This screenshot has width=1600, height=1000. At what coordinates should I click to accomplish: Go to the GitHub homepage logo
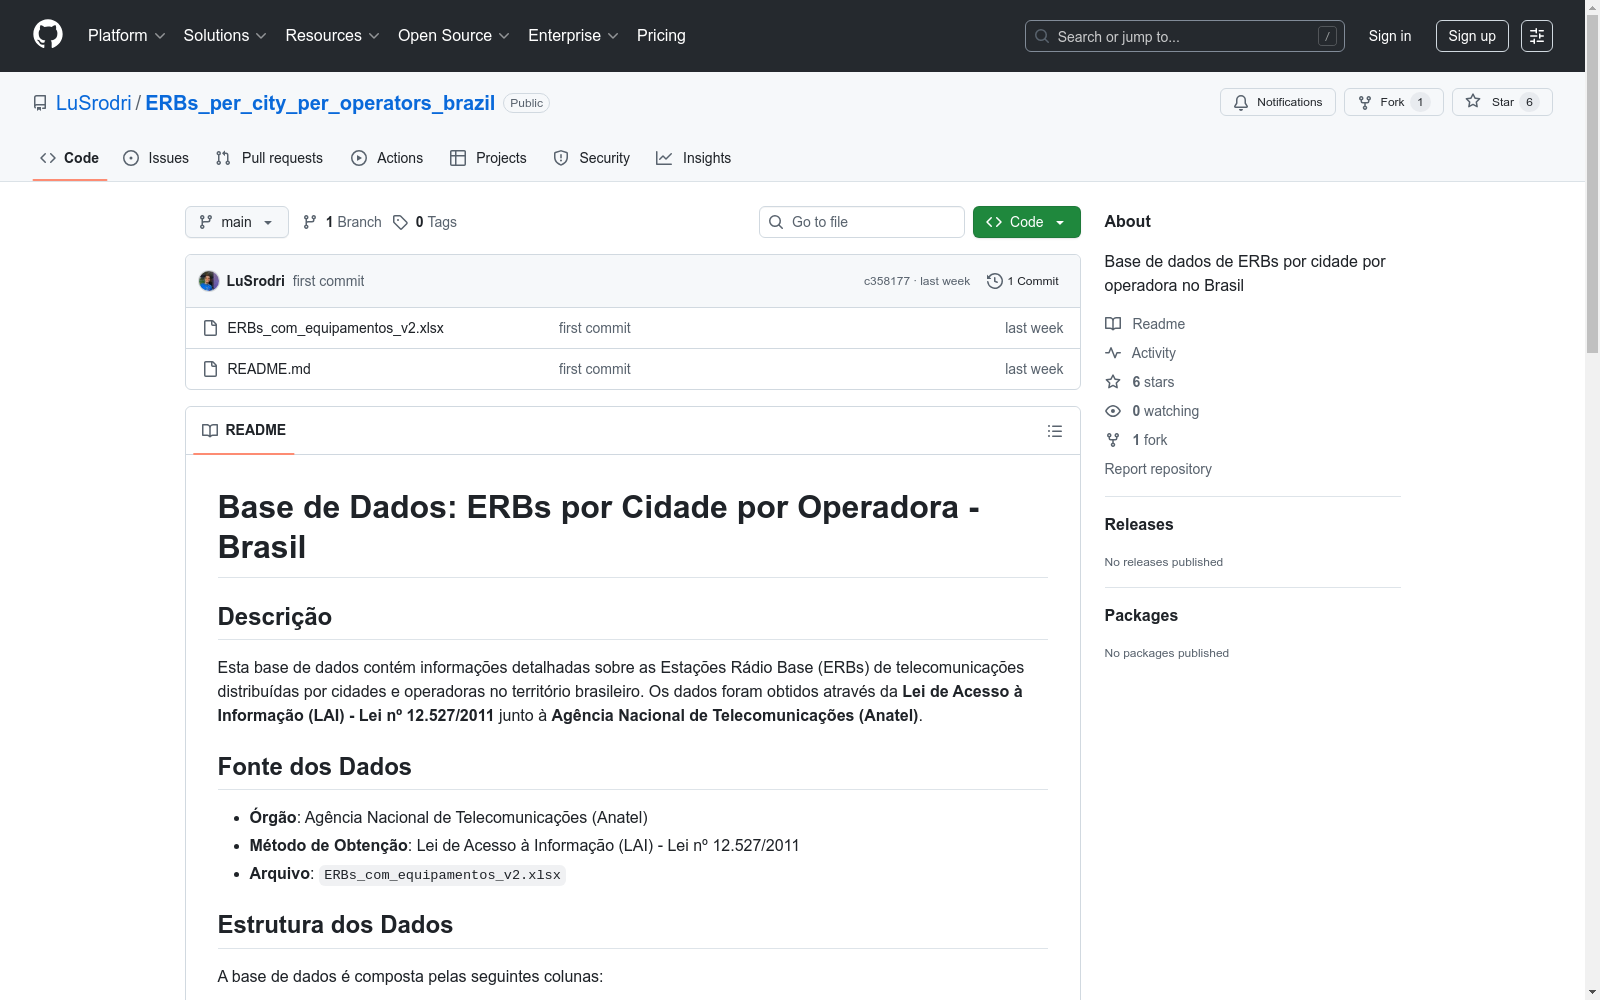[48, 35]
